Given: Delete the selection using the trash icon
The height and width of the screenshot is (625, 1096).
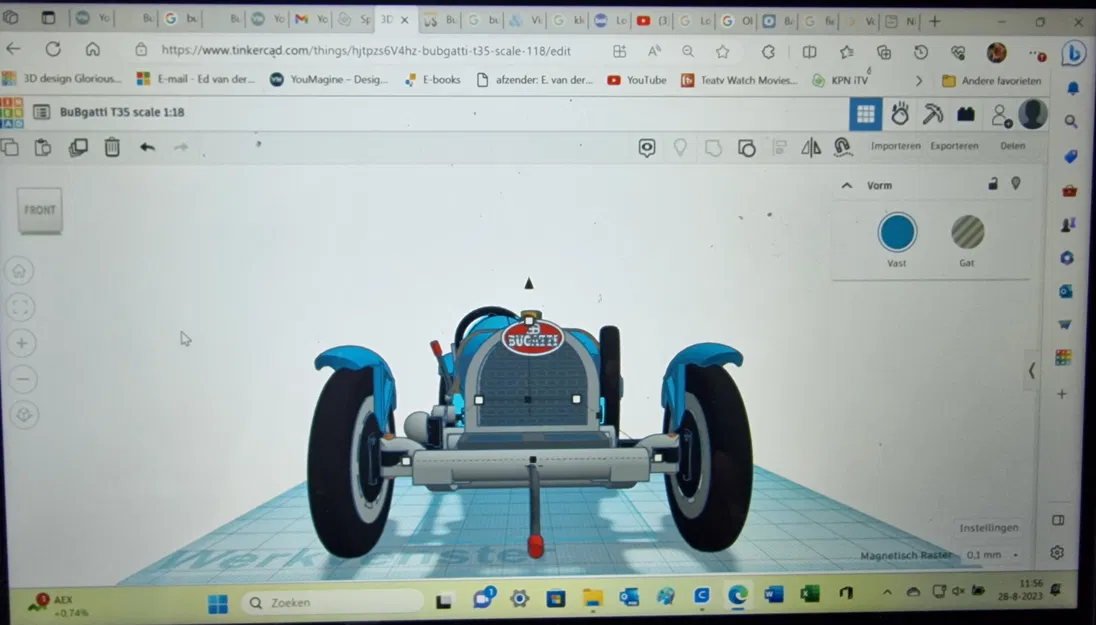Looking at the screenshot, I should click(x=113, y=147).
